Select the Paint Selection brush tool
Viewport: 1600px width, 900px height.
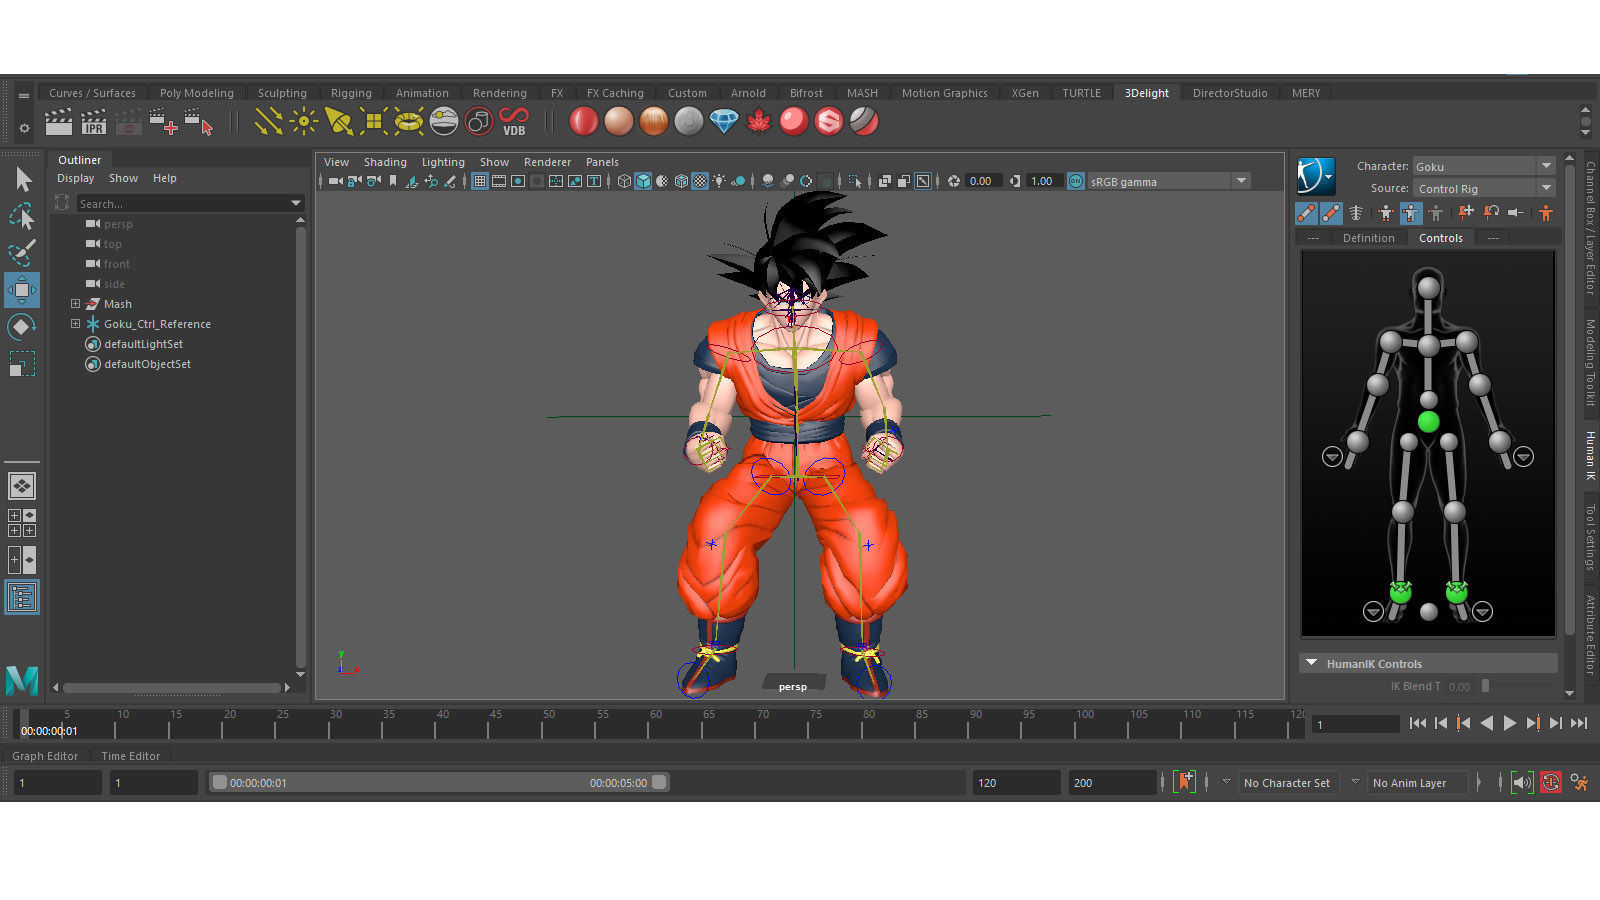click(x=22, y=253)
